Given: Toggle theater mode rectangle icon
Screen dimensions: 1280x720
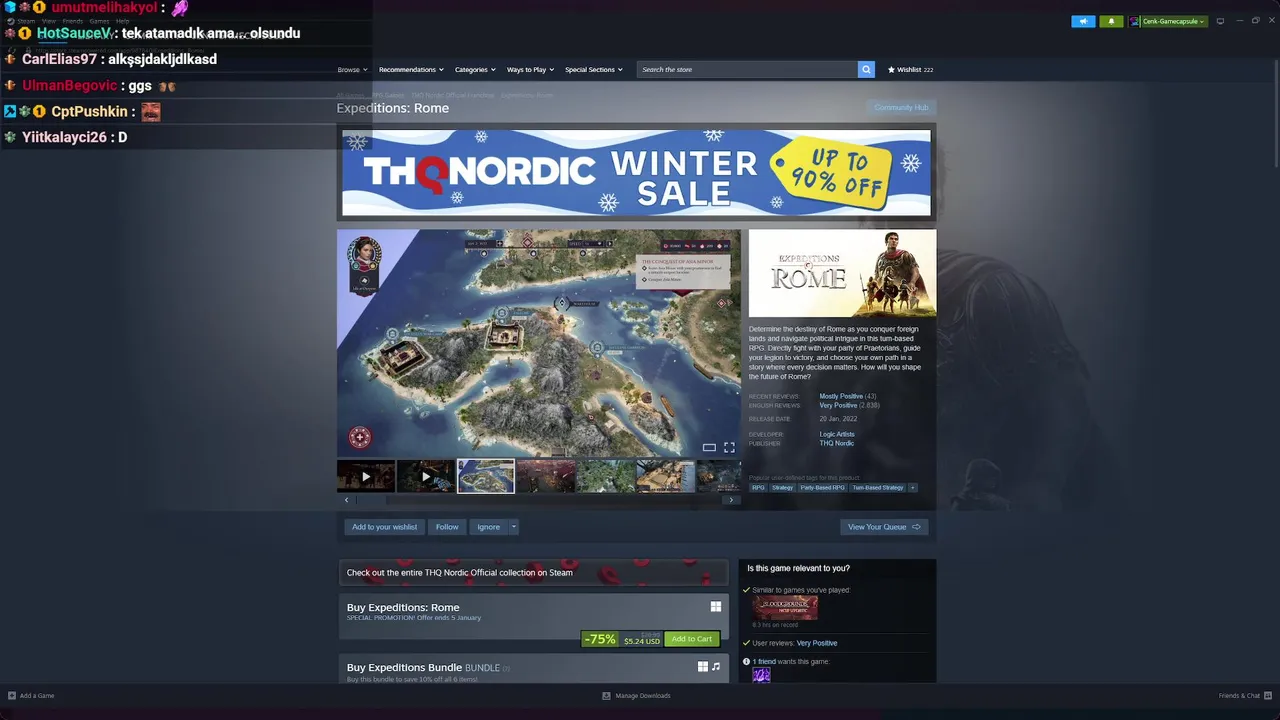Looking at the screenshot, I should 709,447.
